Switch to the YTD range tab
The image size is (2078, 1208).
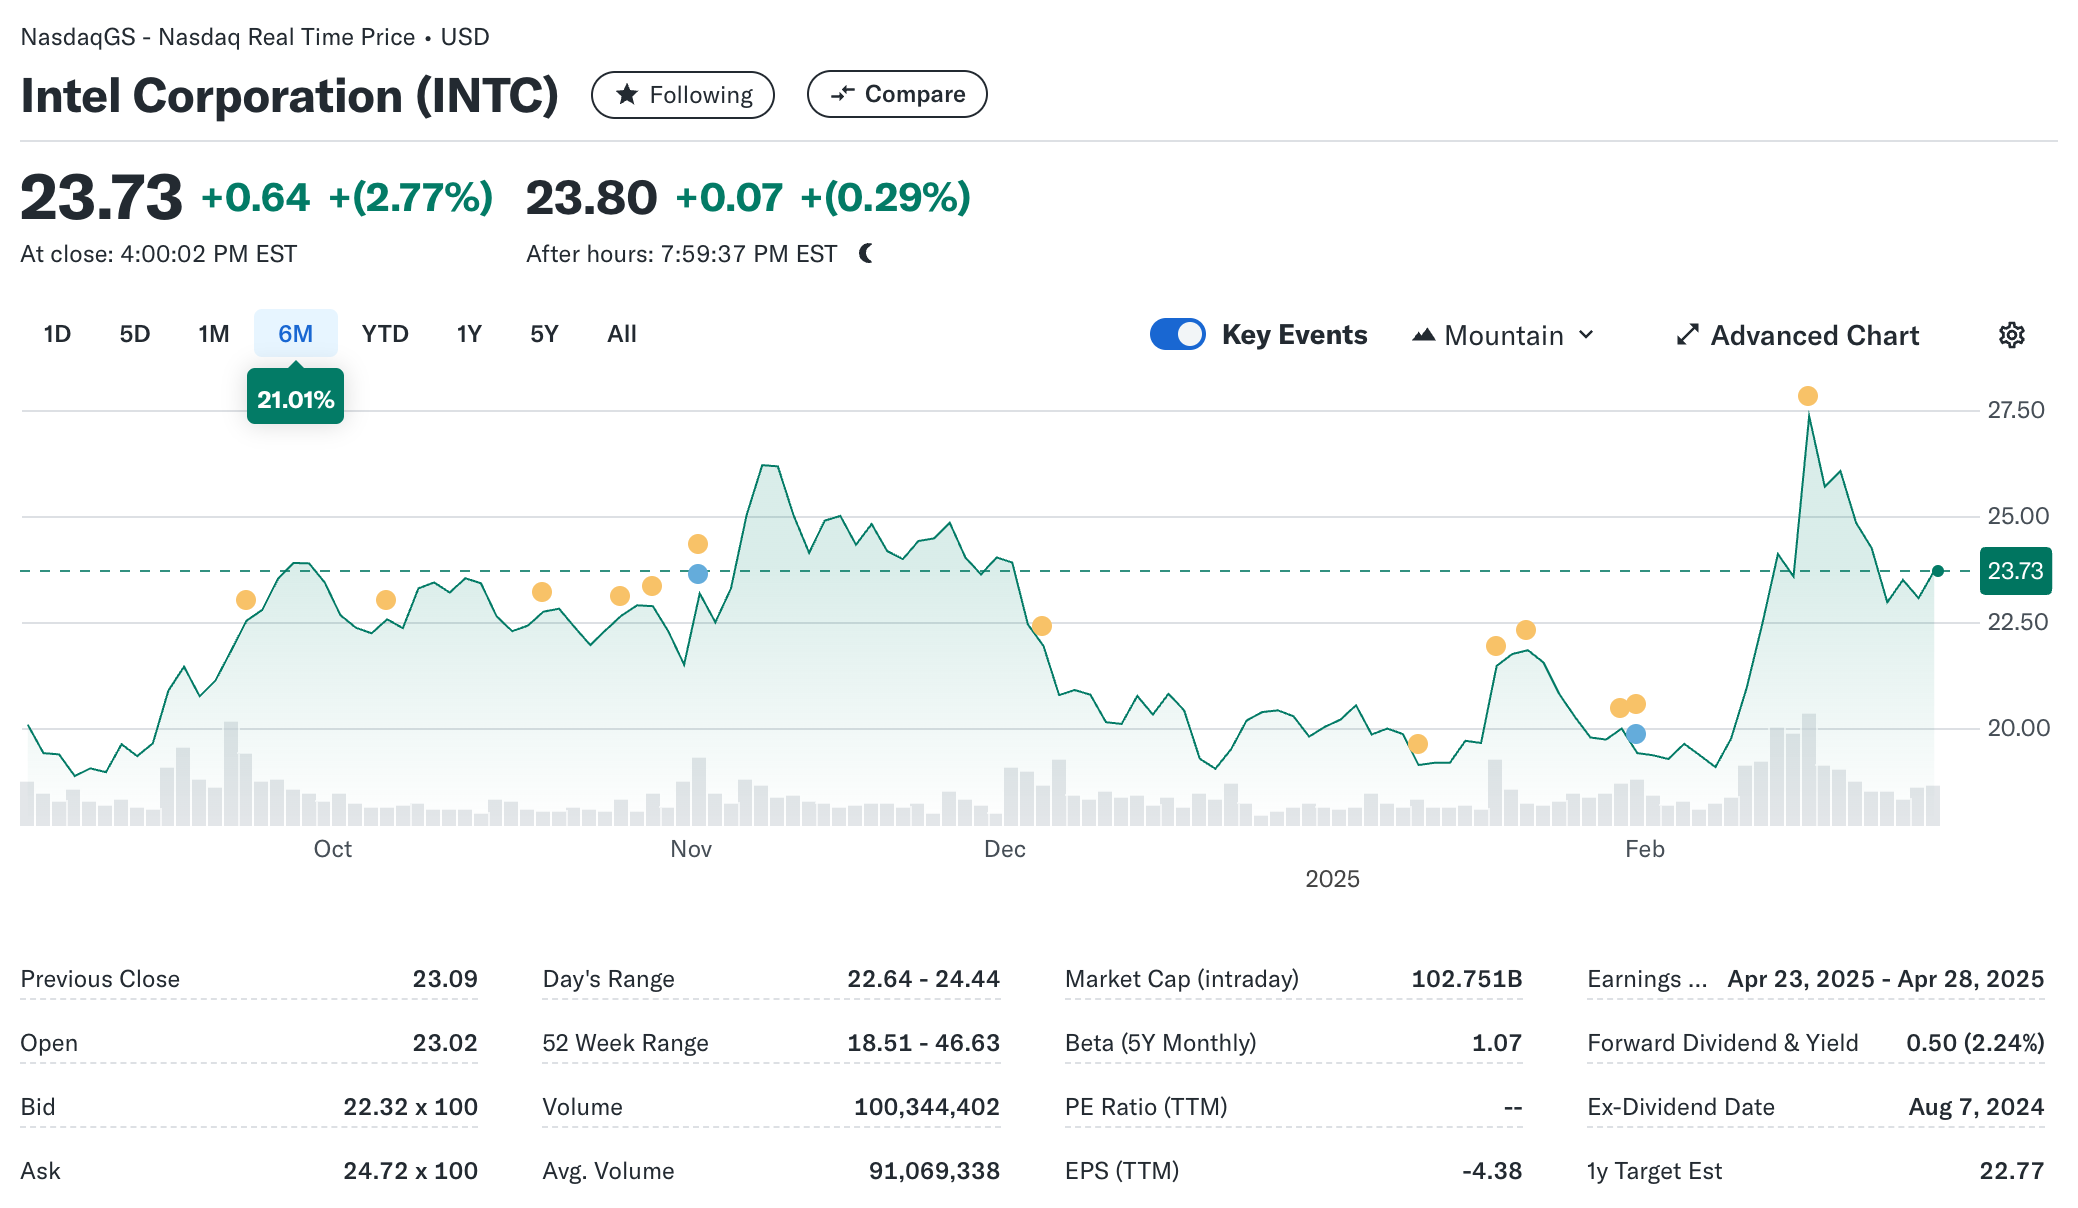[x=385, y=334]
